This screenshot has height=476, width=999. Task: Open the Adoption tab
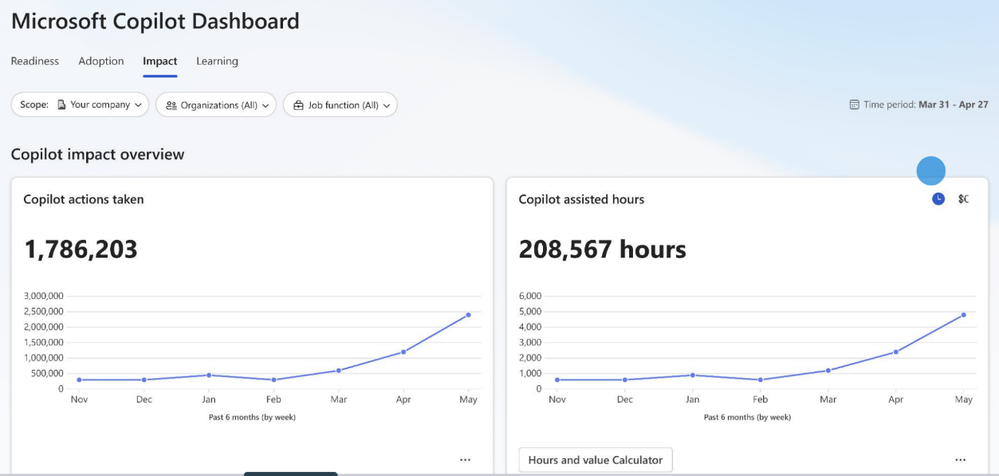click(101, 61)
